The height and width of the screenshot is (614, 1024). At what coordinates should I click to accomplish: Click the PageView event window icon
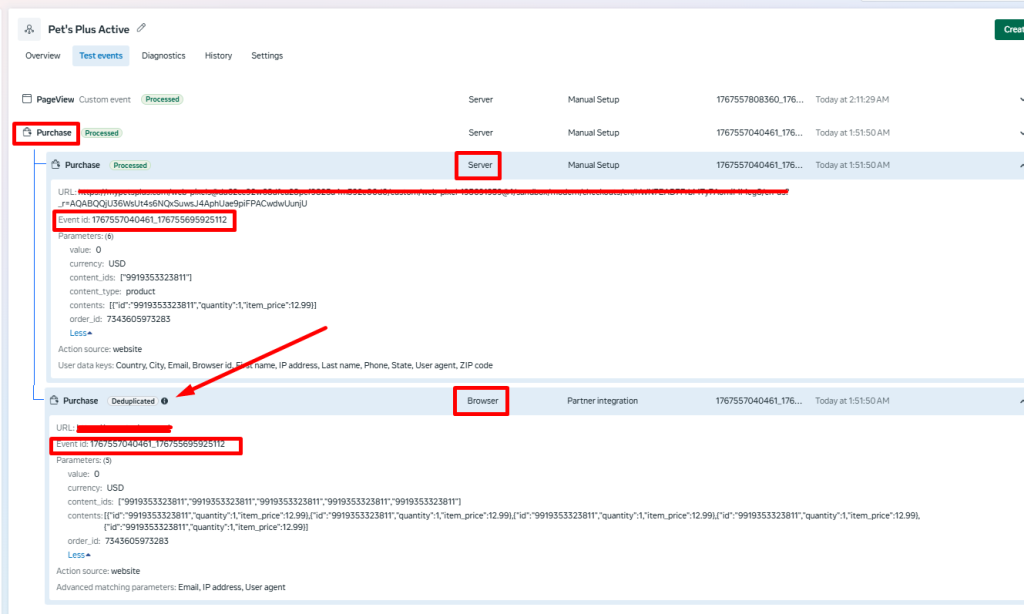point(27,100)
